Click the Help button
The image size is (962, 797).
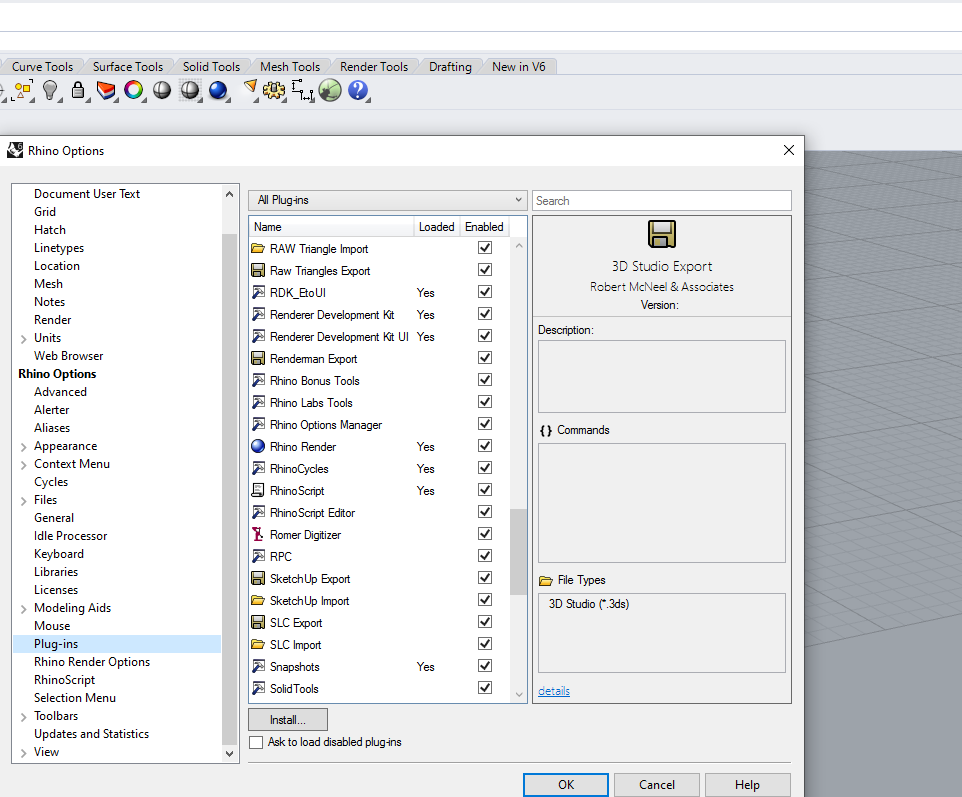point(747,785)
